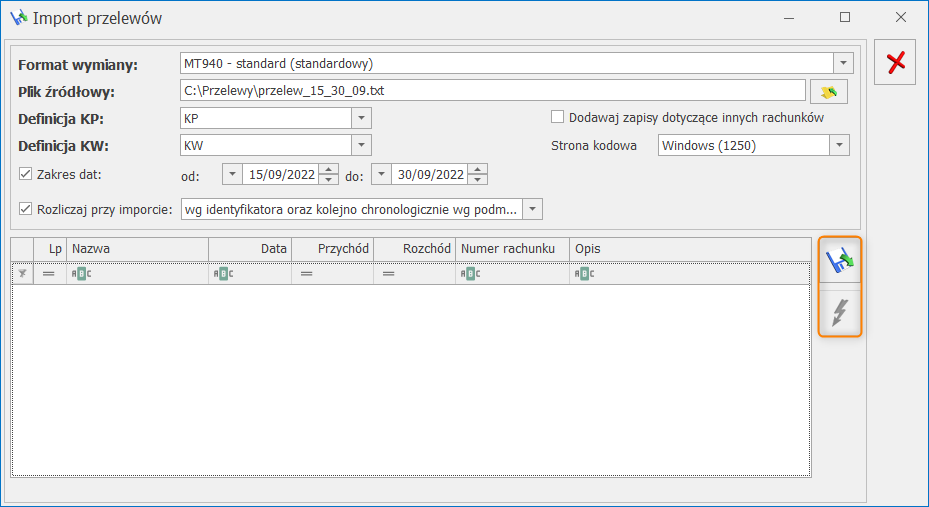This screenshot has height=507, width=929.
Task: Expand the Rozliczaj przy imporcie method dropdown
Action: coord(533,209)
